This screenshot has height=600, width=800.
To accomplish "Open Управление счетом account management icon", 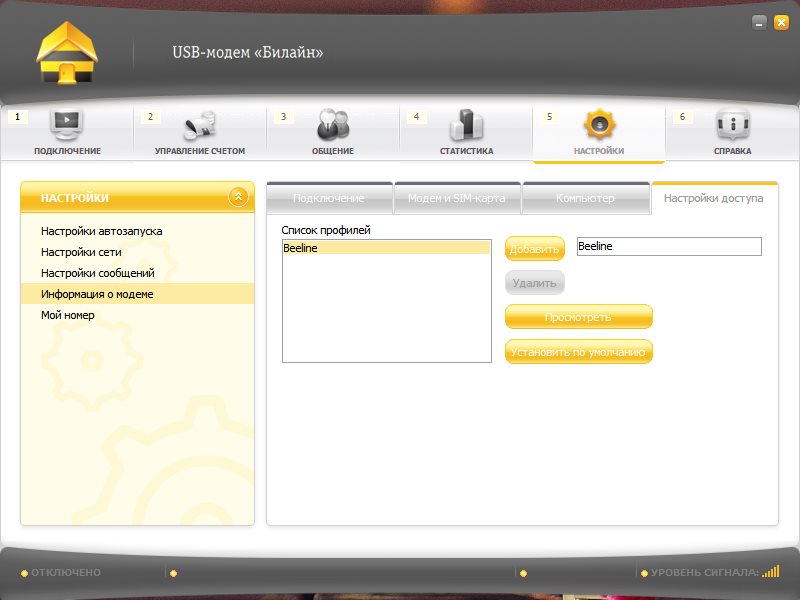I will (x=200, y=125).
